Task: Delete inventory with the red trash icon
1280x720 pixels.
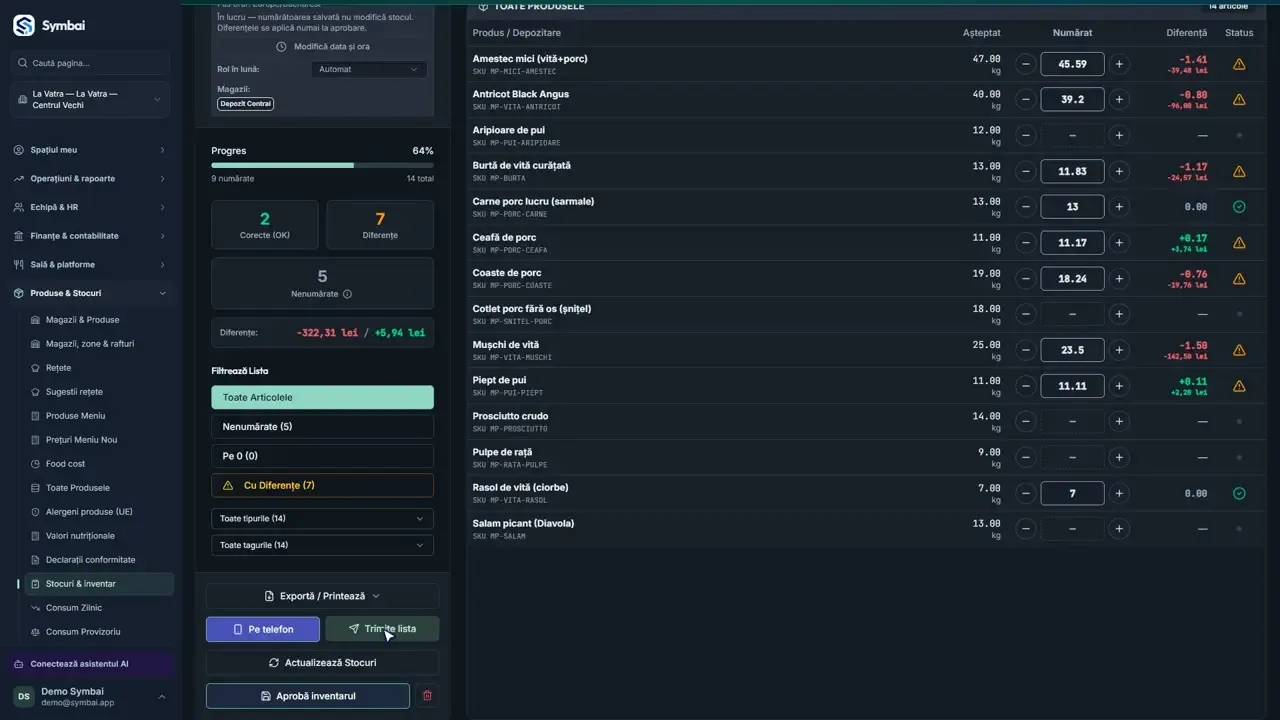Action: [x=427, y=696]
